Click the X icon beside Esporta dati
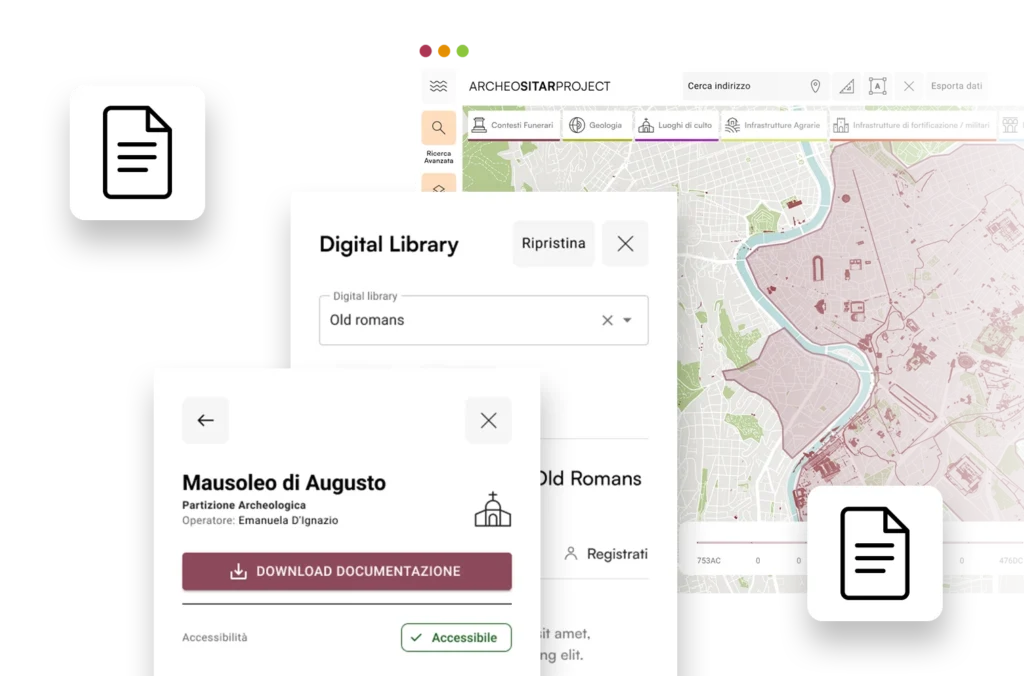Screen dimensions: 1024x676 [908, 86]
